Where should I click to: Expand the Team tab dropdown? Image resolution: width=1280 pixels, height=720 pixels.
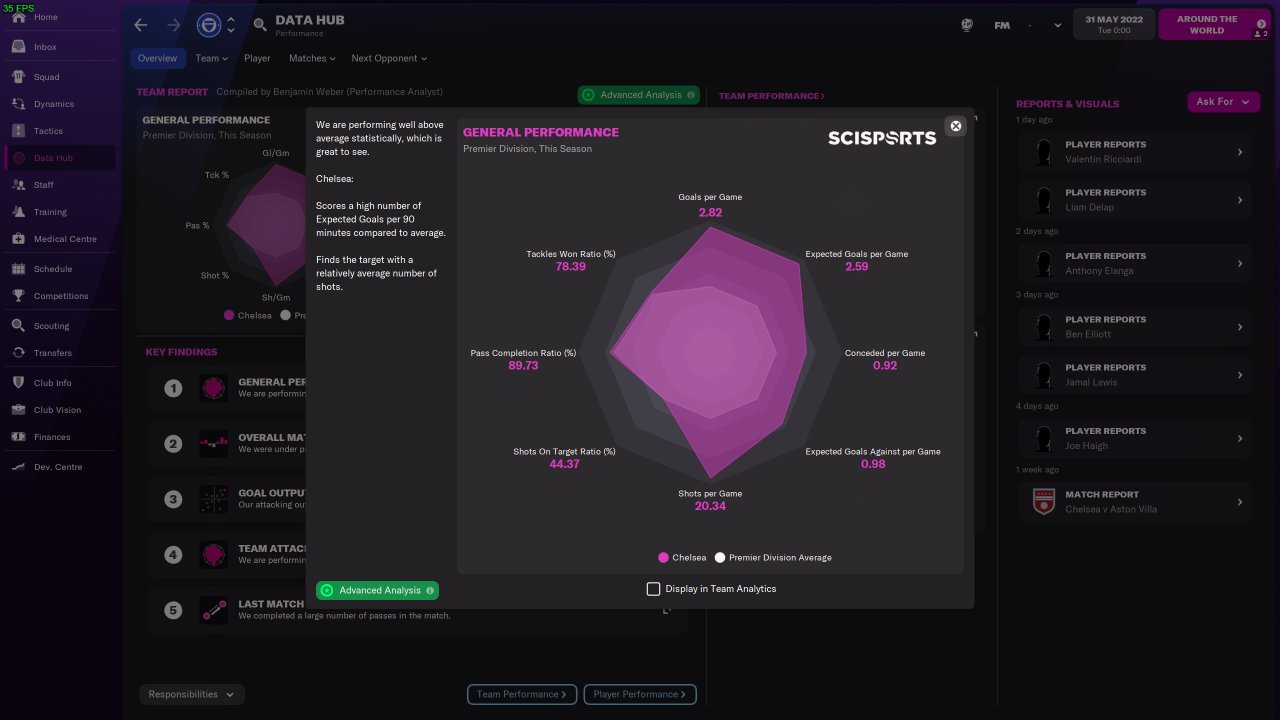coord(212,58)
